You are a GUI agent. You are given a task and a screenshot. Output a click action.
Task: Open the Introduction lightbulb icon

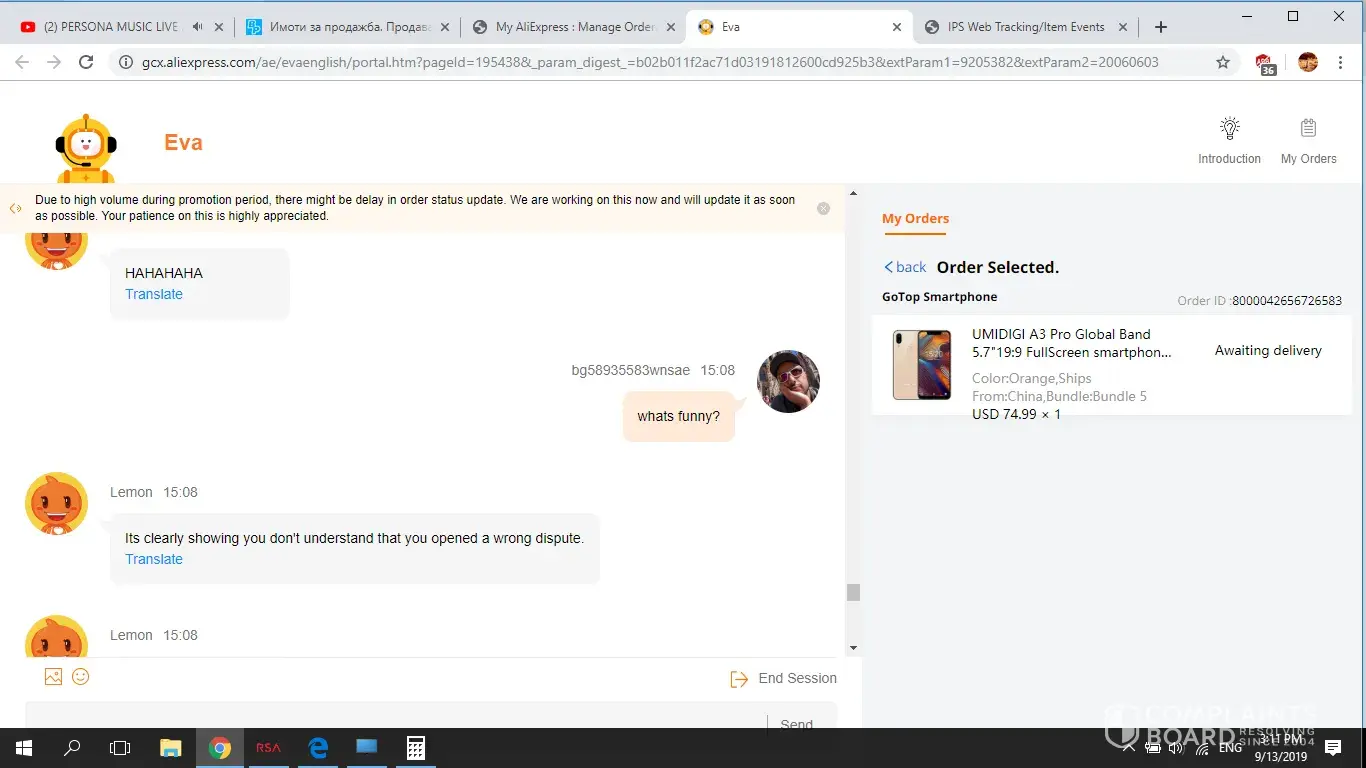tap(1229, 129)
